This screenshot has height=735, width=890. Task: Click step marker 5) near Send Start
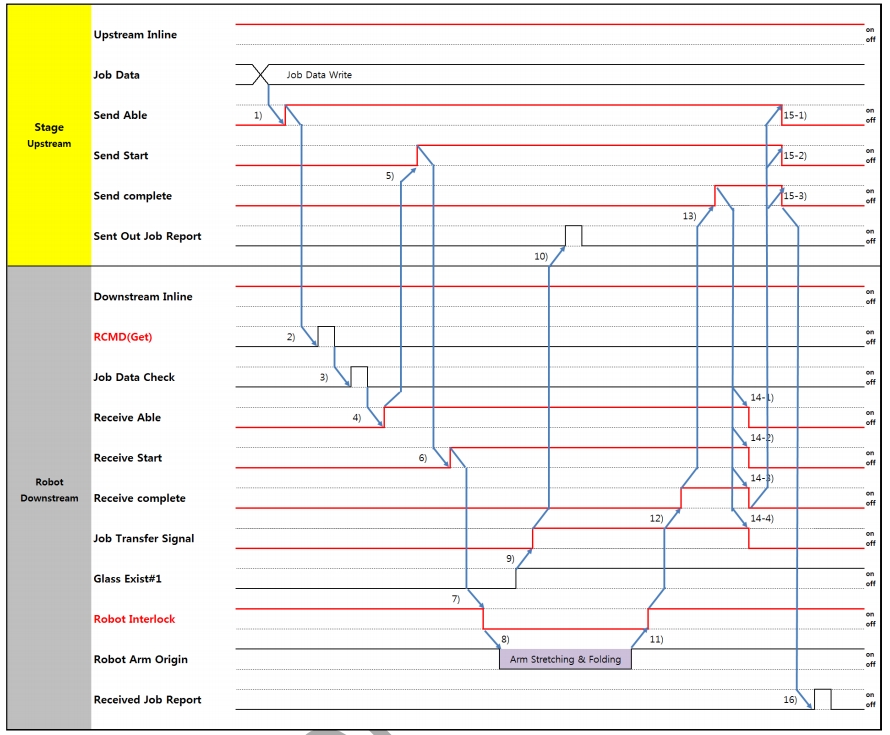click(x=389, y=175)
